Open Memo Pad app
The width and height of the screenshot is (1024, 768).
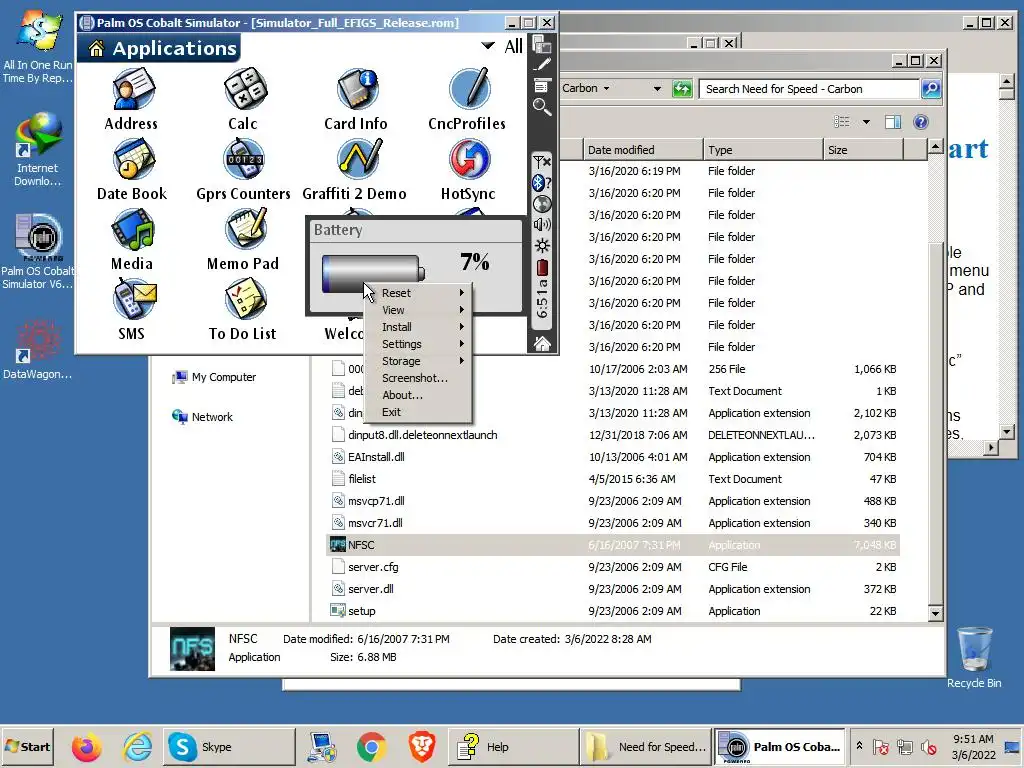pos(243,240)
